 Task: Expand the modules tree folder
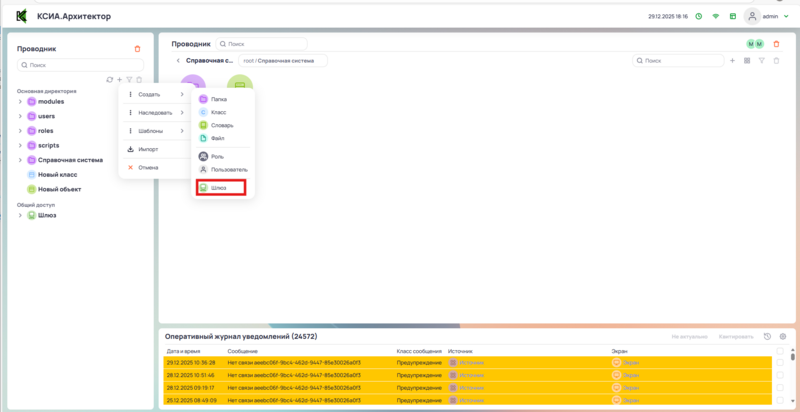(20, 102)
